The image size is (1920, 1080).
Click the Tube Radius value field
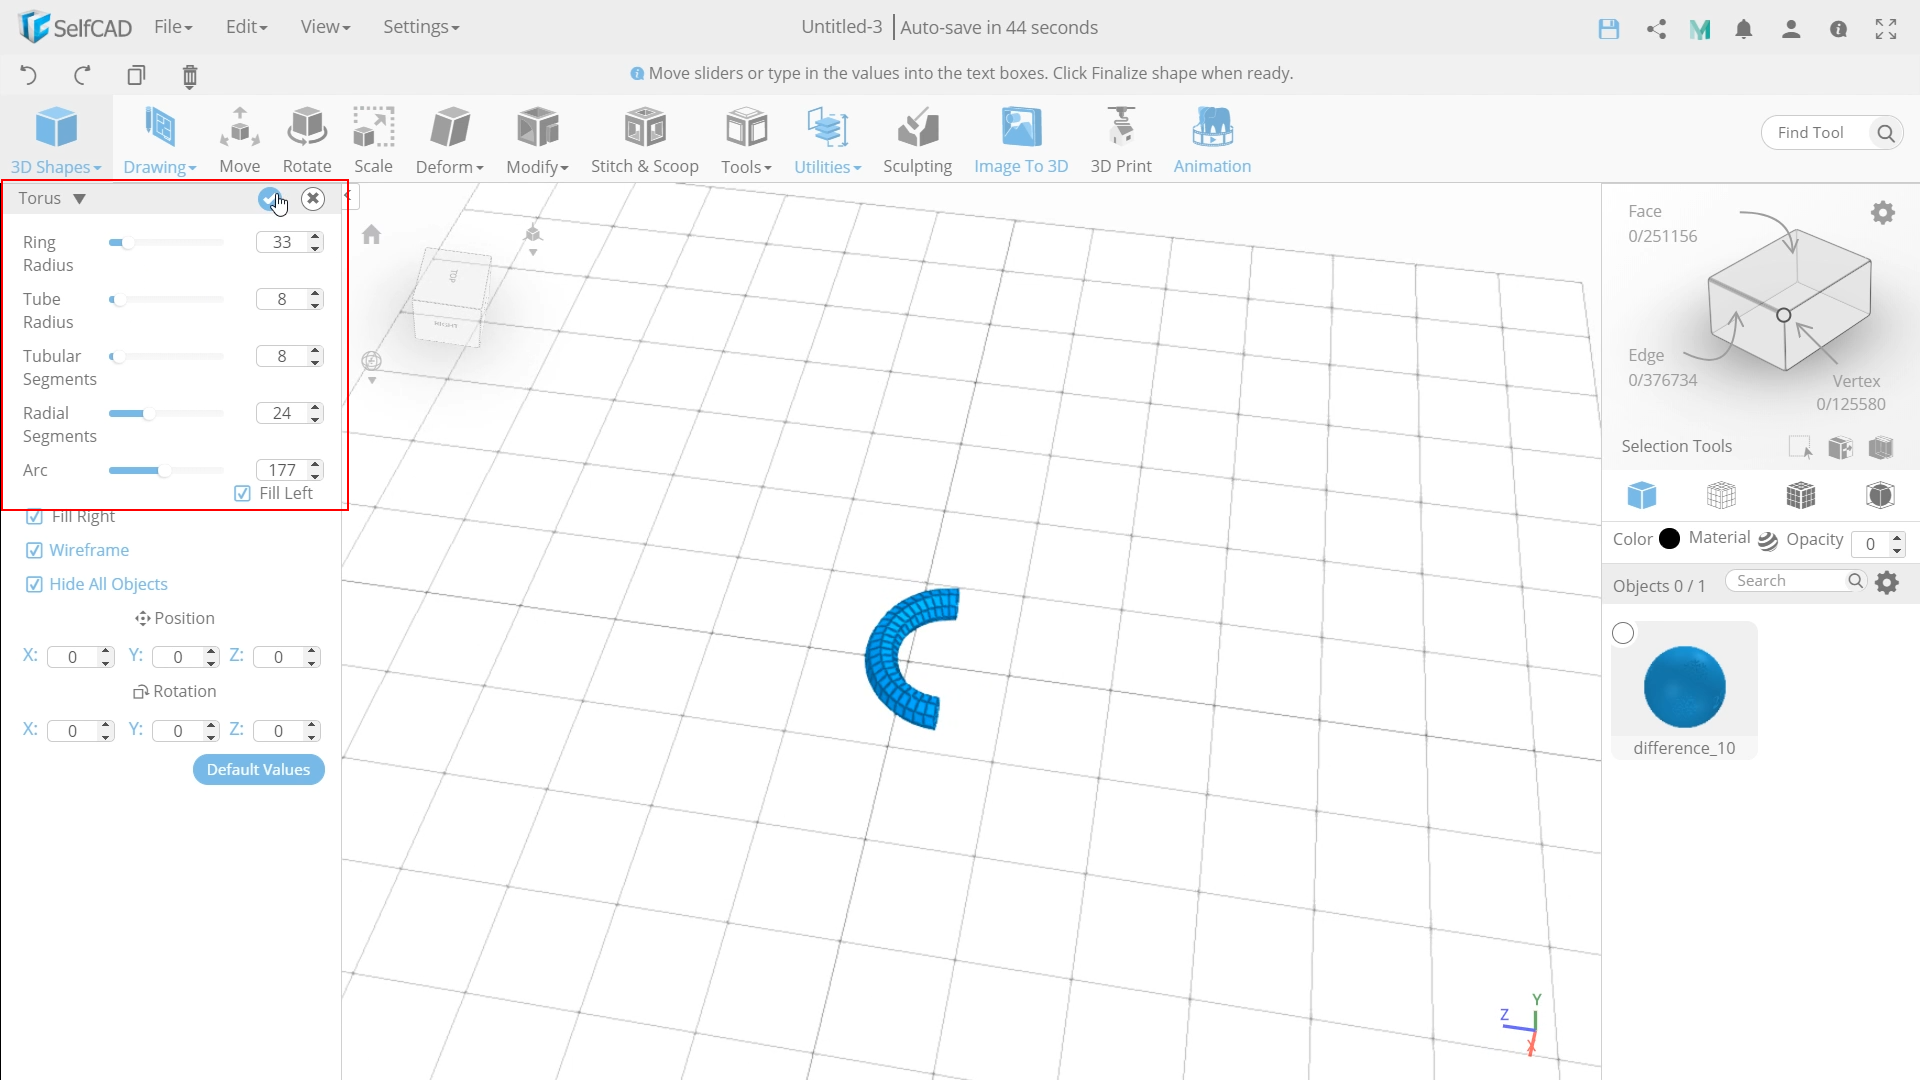tap(282, 299)
